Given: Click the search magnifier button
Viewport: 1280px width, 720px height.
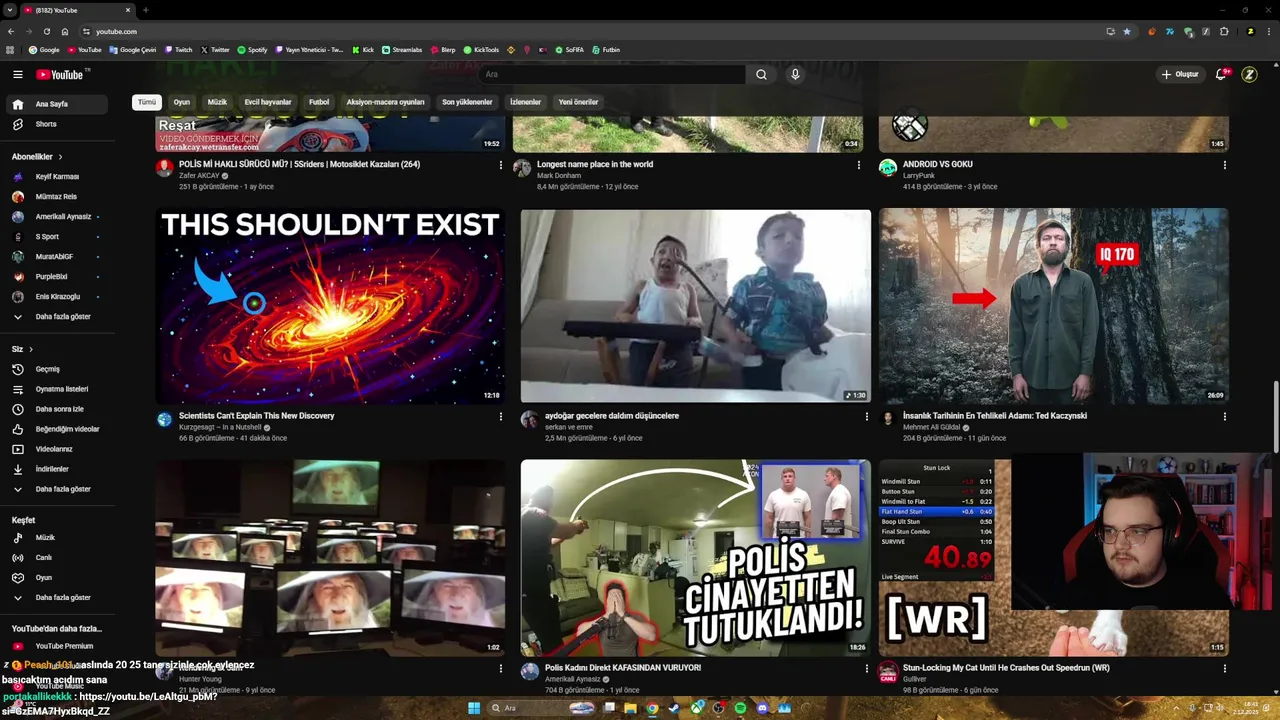Looking at the screenshot, I should point(761,74).
